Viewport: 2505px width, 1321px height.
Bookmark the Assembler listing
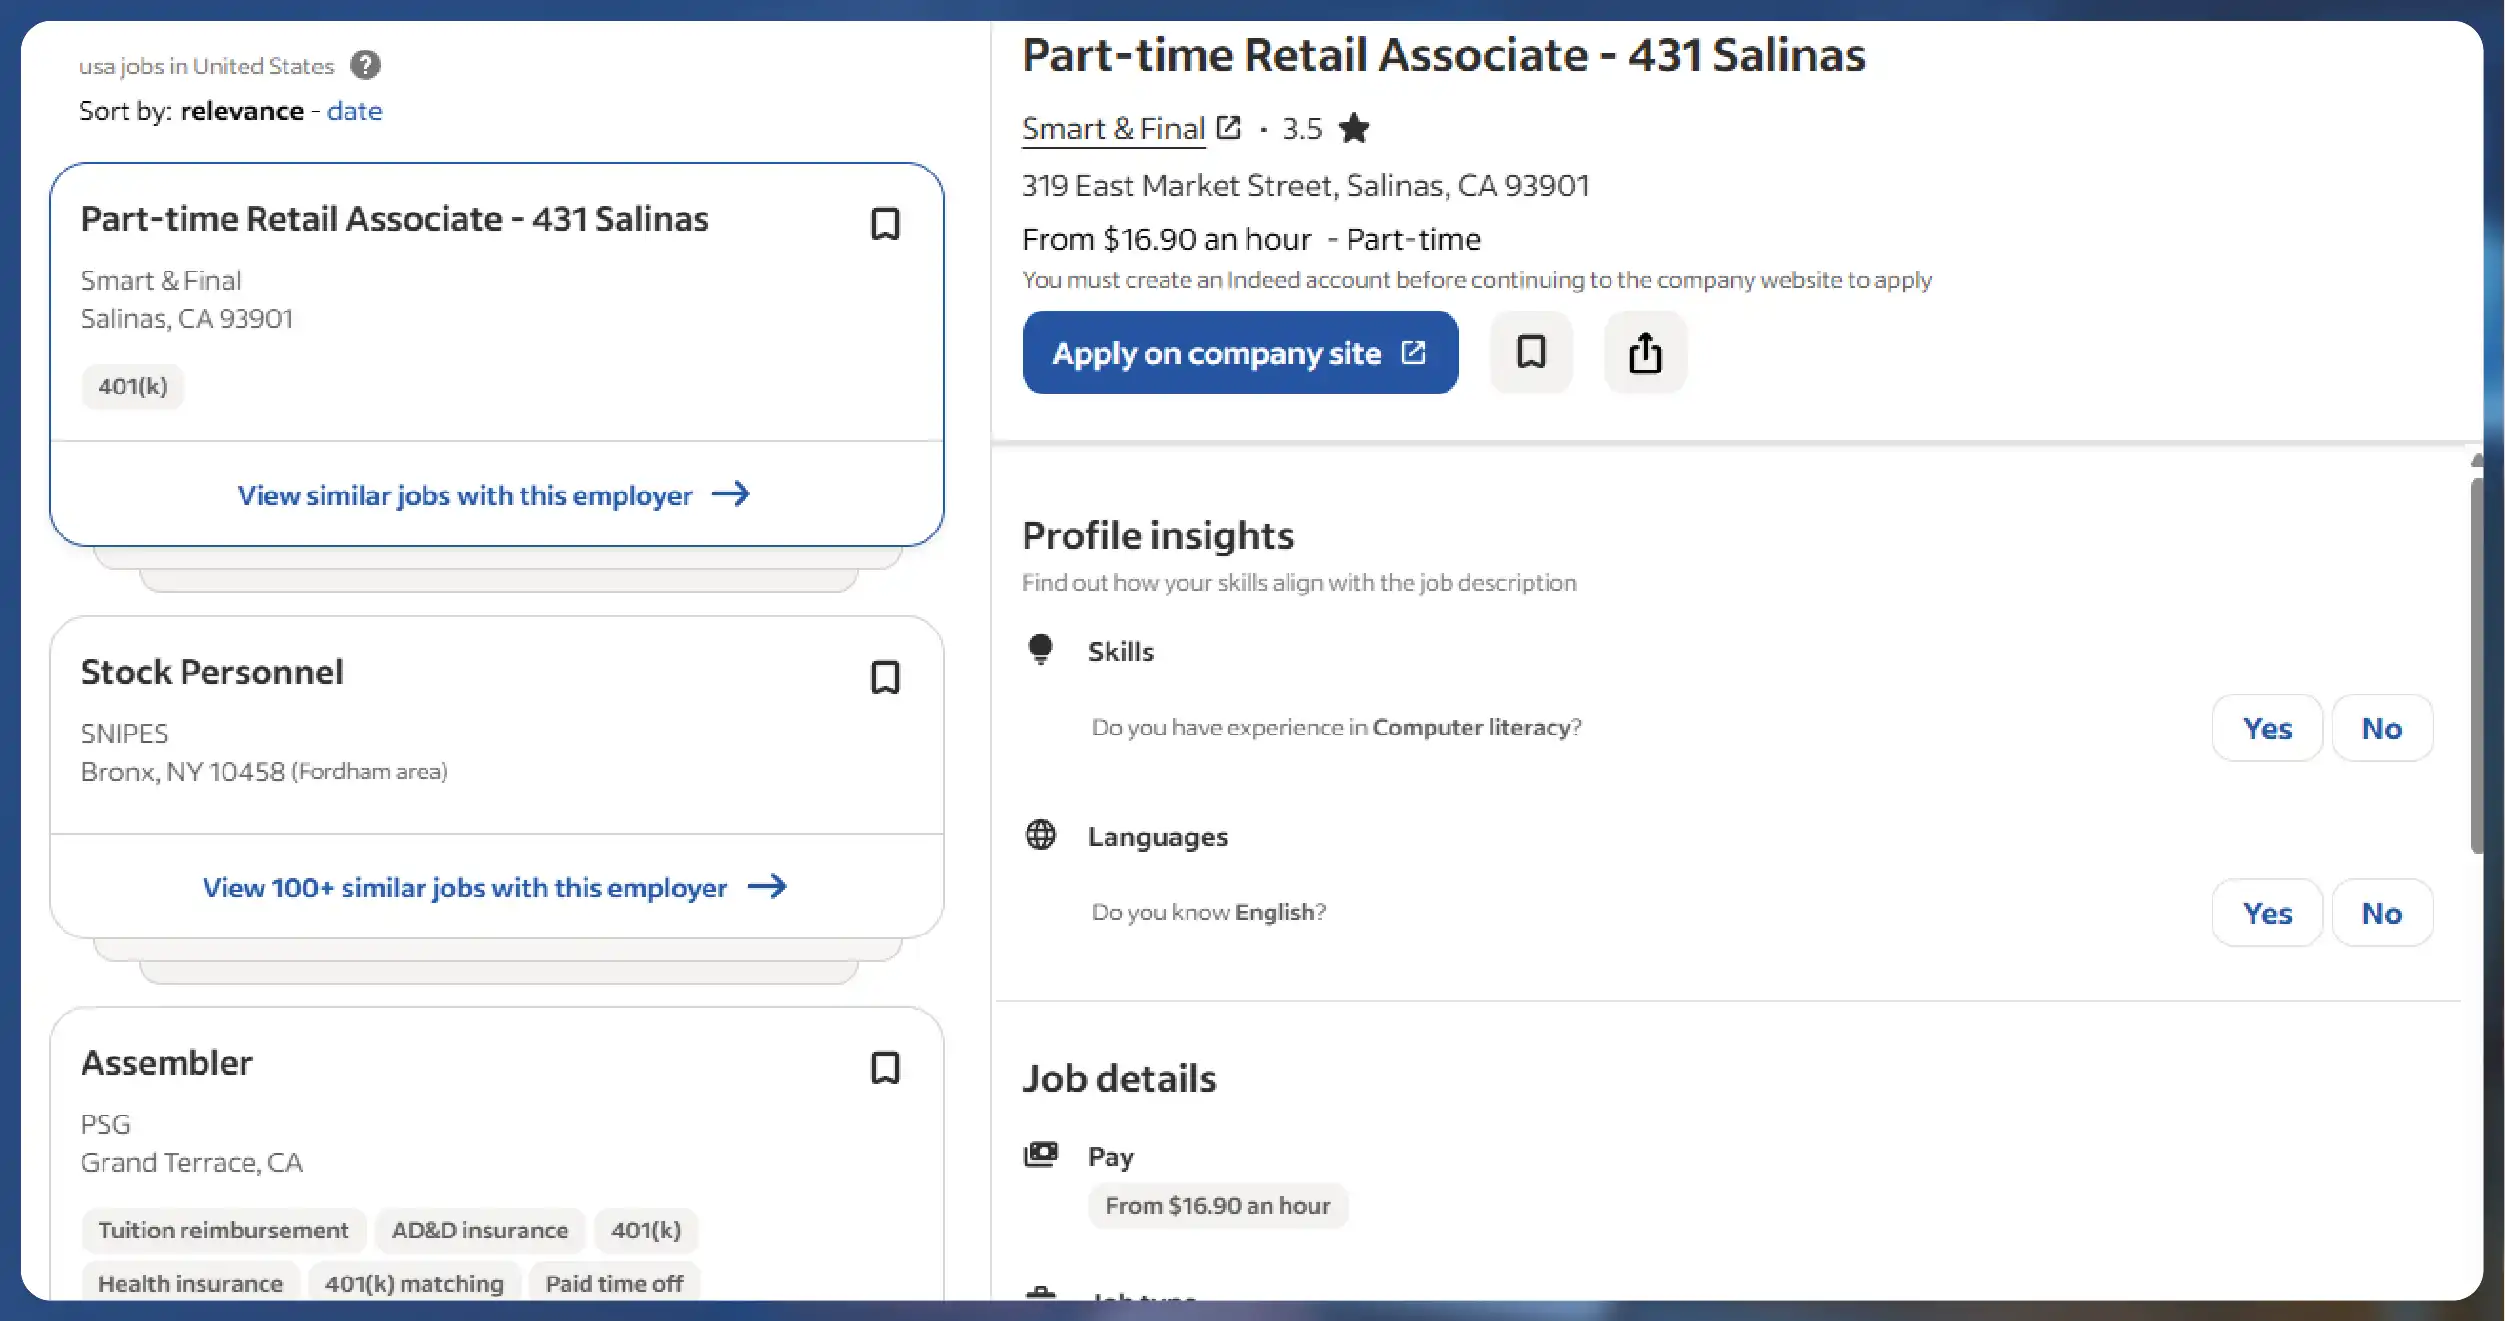coord(886,1068)
